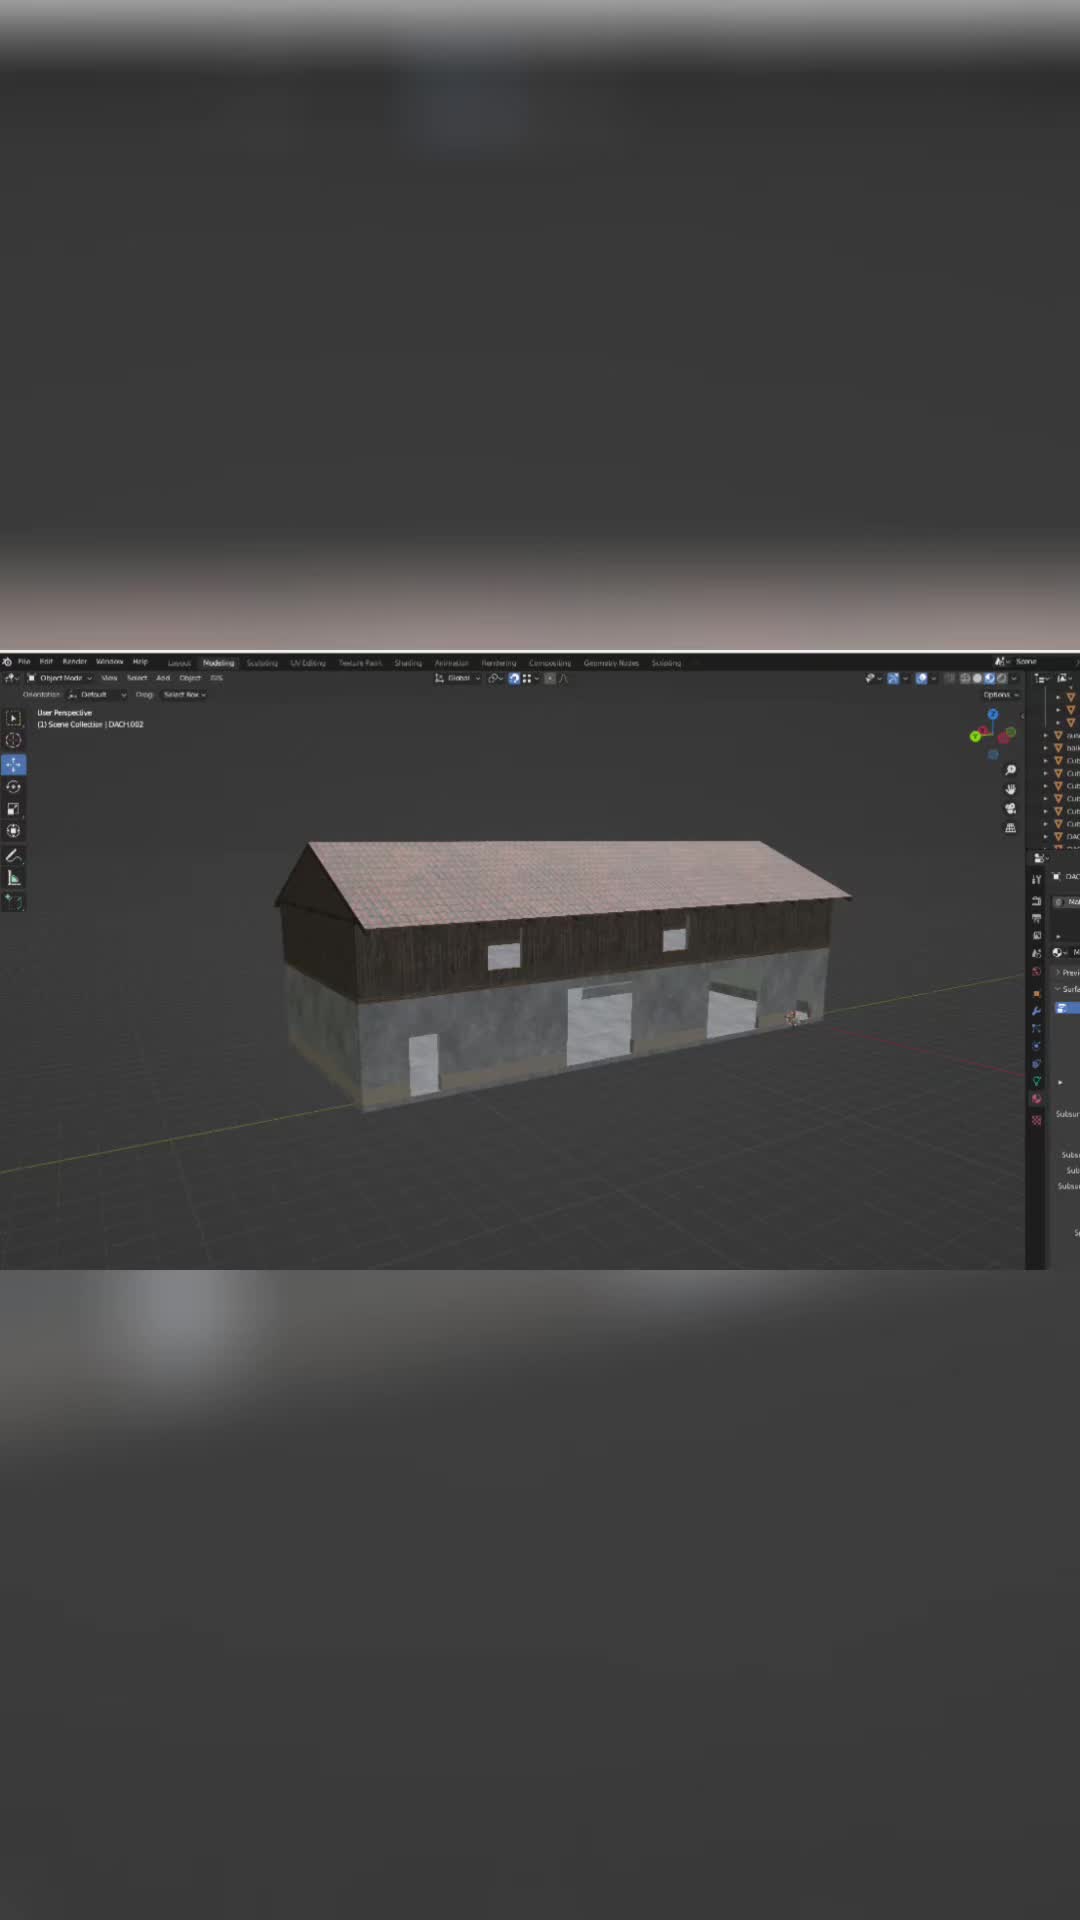The height and width of the screenshot is (1920, 1080).
Task: Switch to the Shading workspace tab
Action: click(408, 663)
